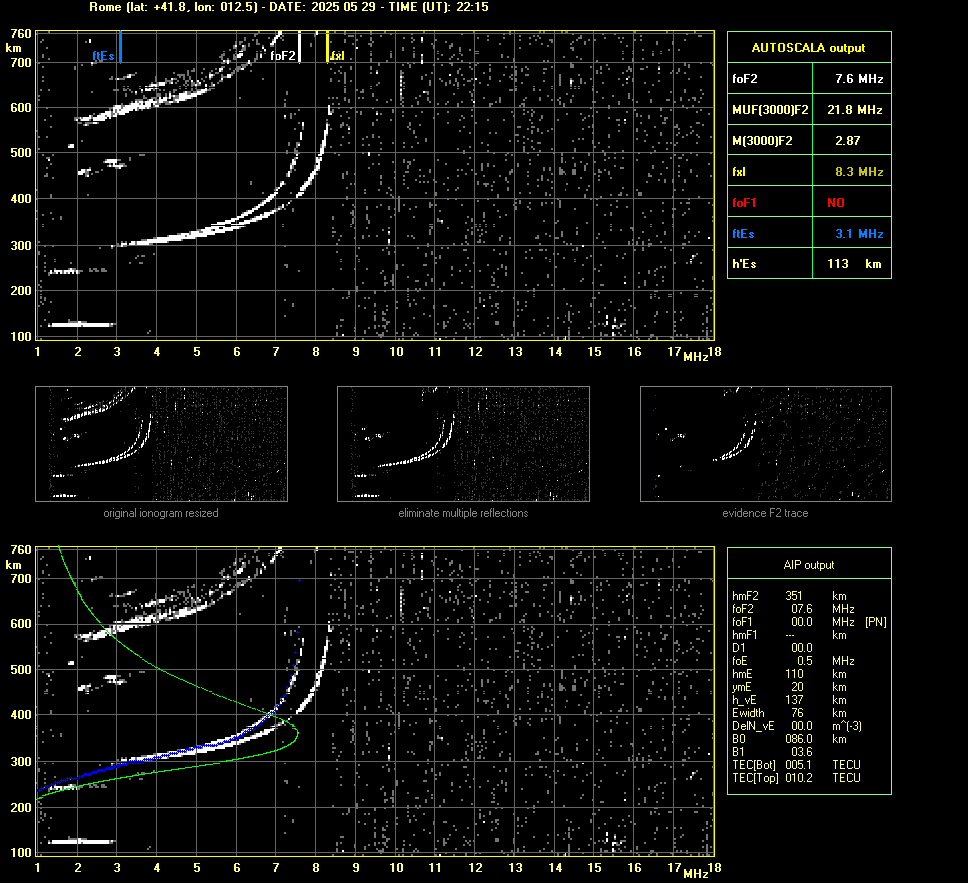Image resolution: width=968 pixels, height=883 pixels.
Task: Click the B0 086.0 km row
Action: pyautogui.click(x=788, y=739)
